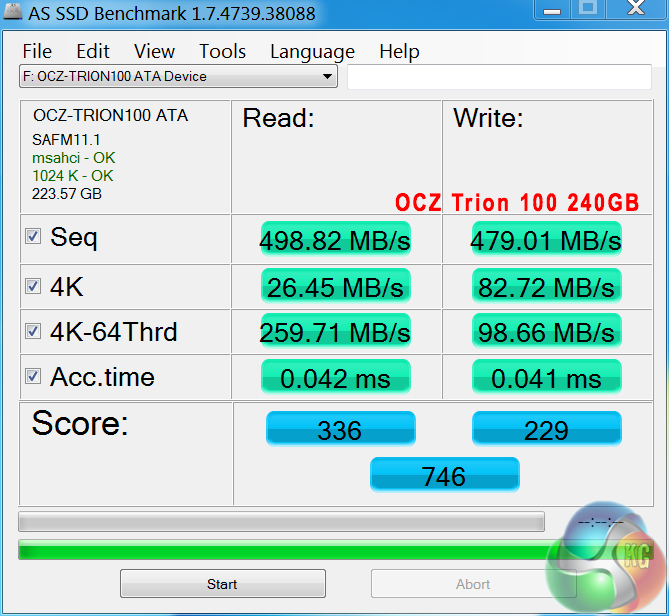Screen dimensions: 669x616
Task: Maximize the AS SSD Benchmark window
Action: (588, 9)
